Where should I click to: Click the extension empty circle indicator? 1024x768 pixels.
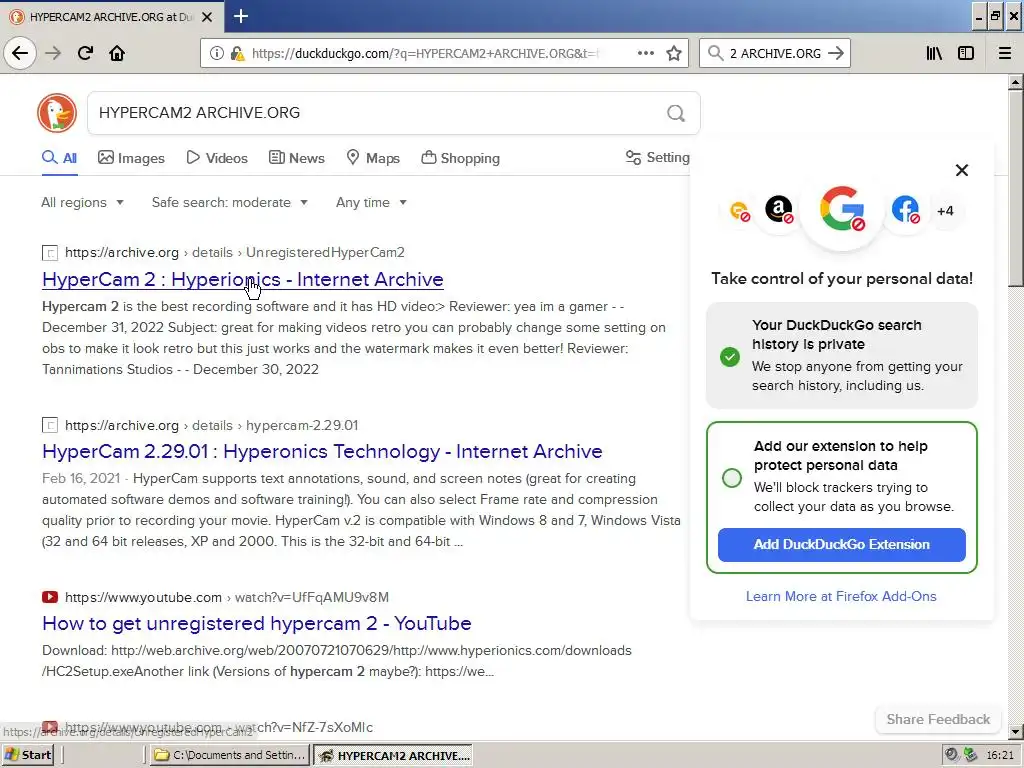732,477
